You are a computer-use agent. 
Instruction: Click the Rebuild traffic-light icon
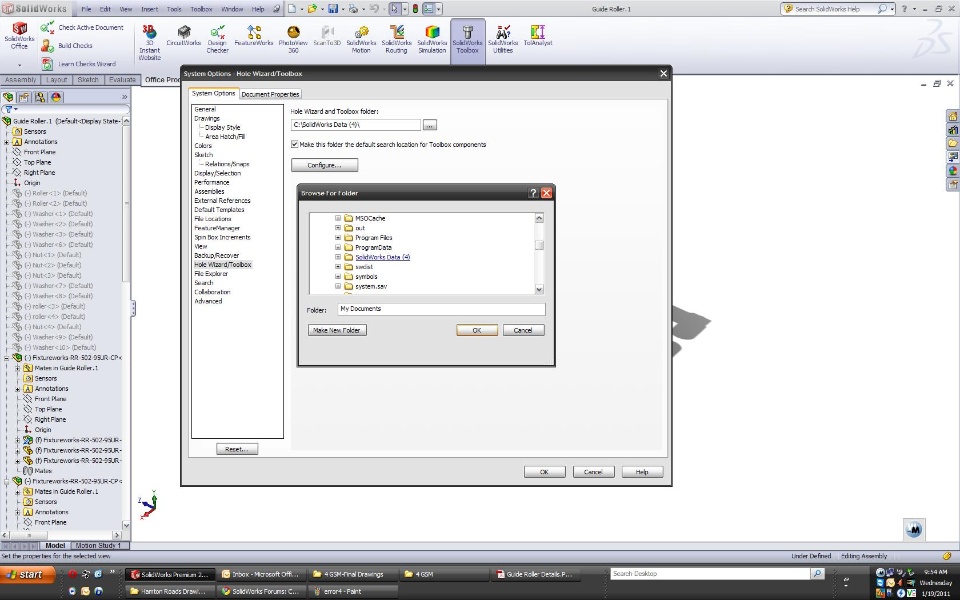[415, 9]
